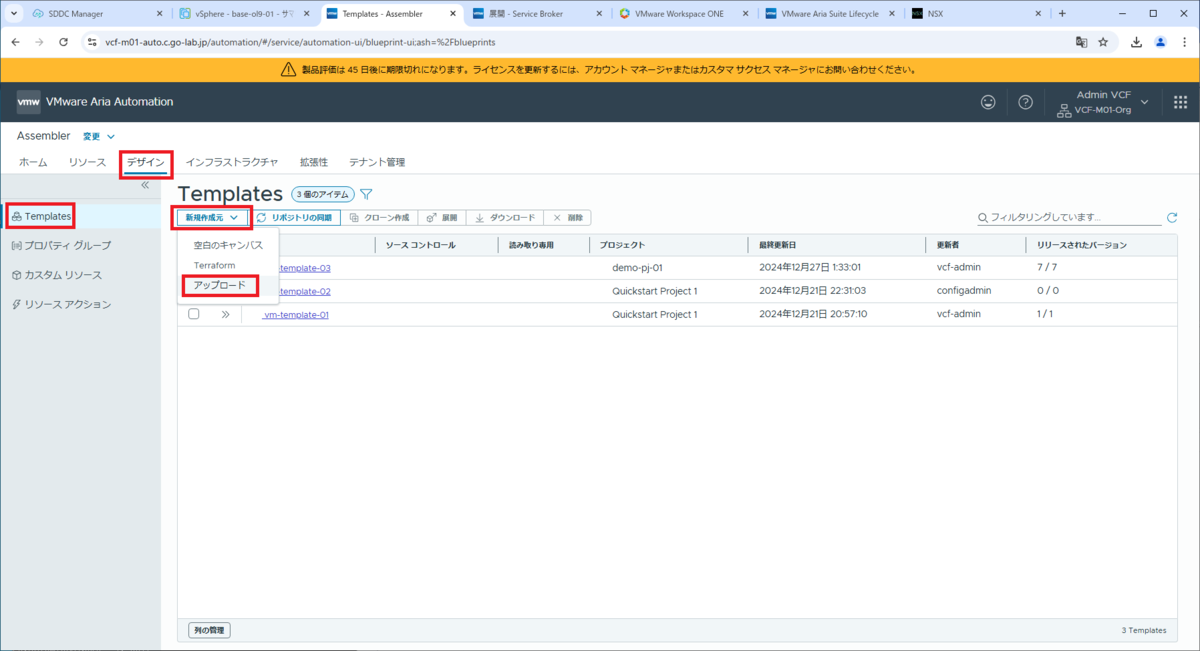Switch to the デザイン tab
This screenshot has height=651, width=1200.
pyautogui.click(x=146, y=162)
